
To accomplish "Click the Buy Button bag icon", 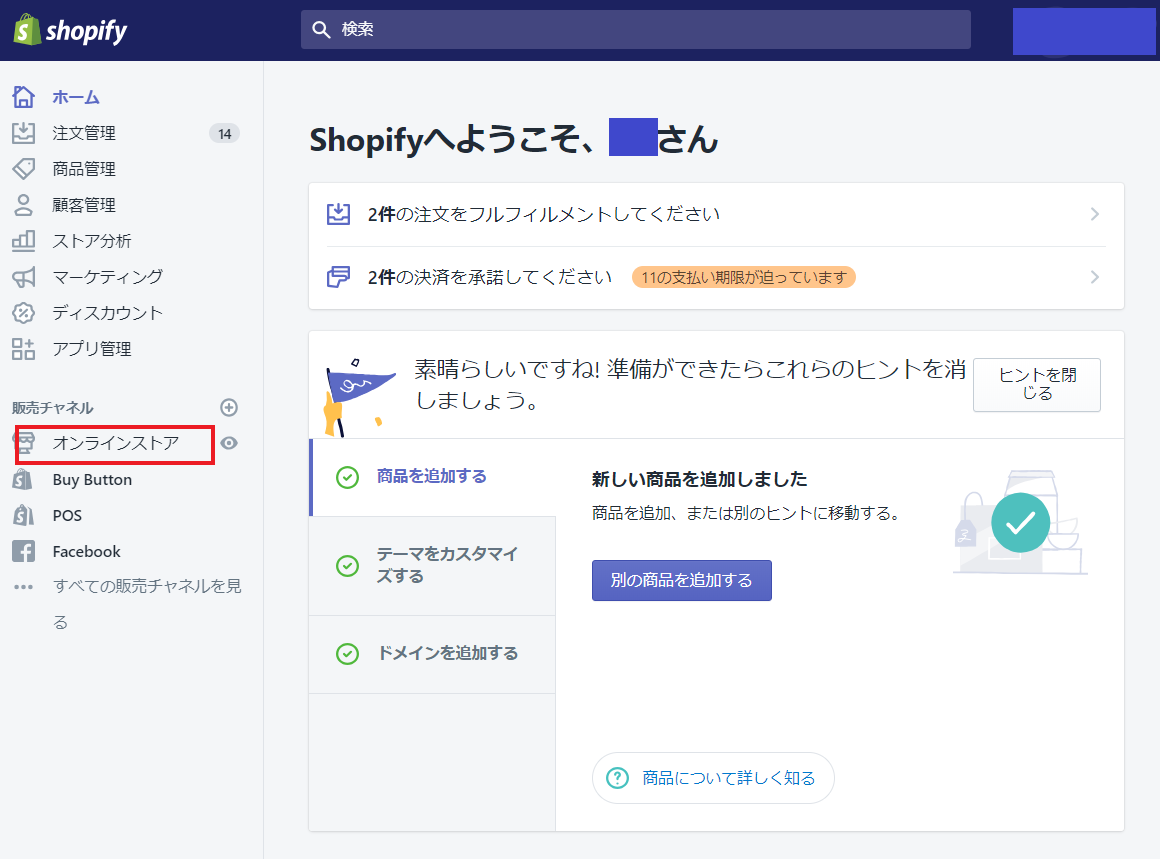I will coord(24,479).
